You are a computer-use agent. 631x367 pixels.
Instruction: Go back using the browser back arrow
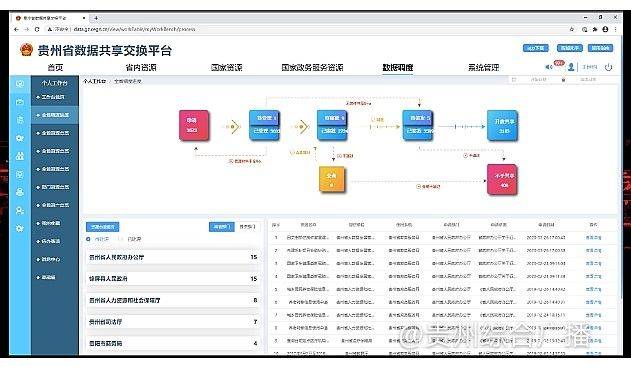(16, 29)
